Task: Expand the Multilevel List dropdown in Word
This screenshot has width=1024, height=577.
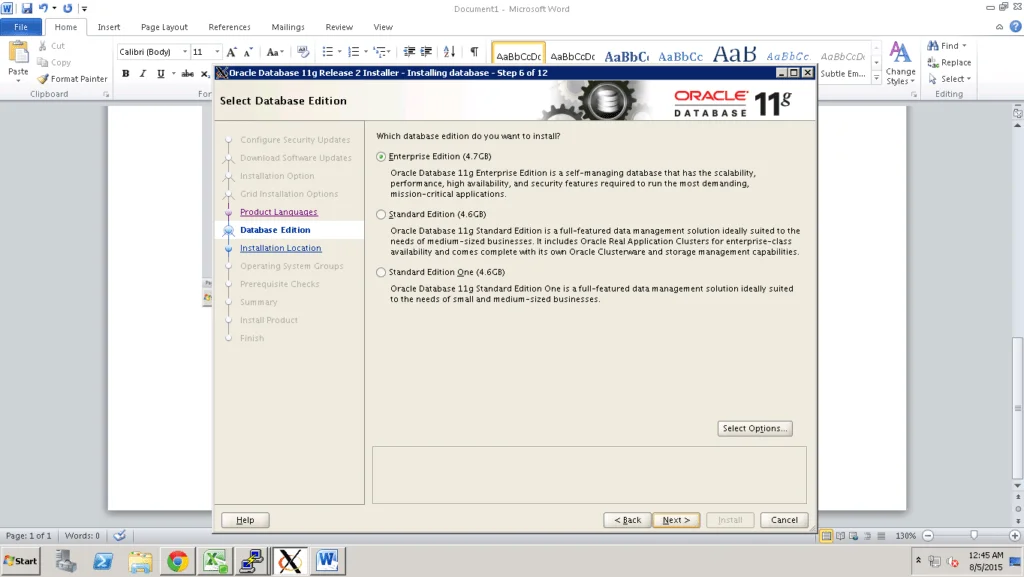Action: 389,52
